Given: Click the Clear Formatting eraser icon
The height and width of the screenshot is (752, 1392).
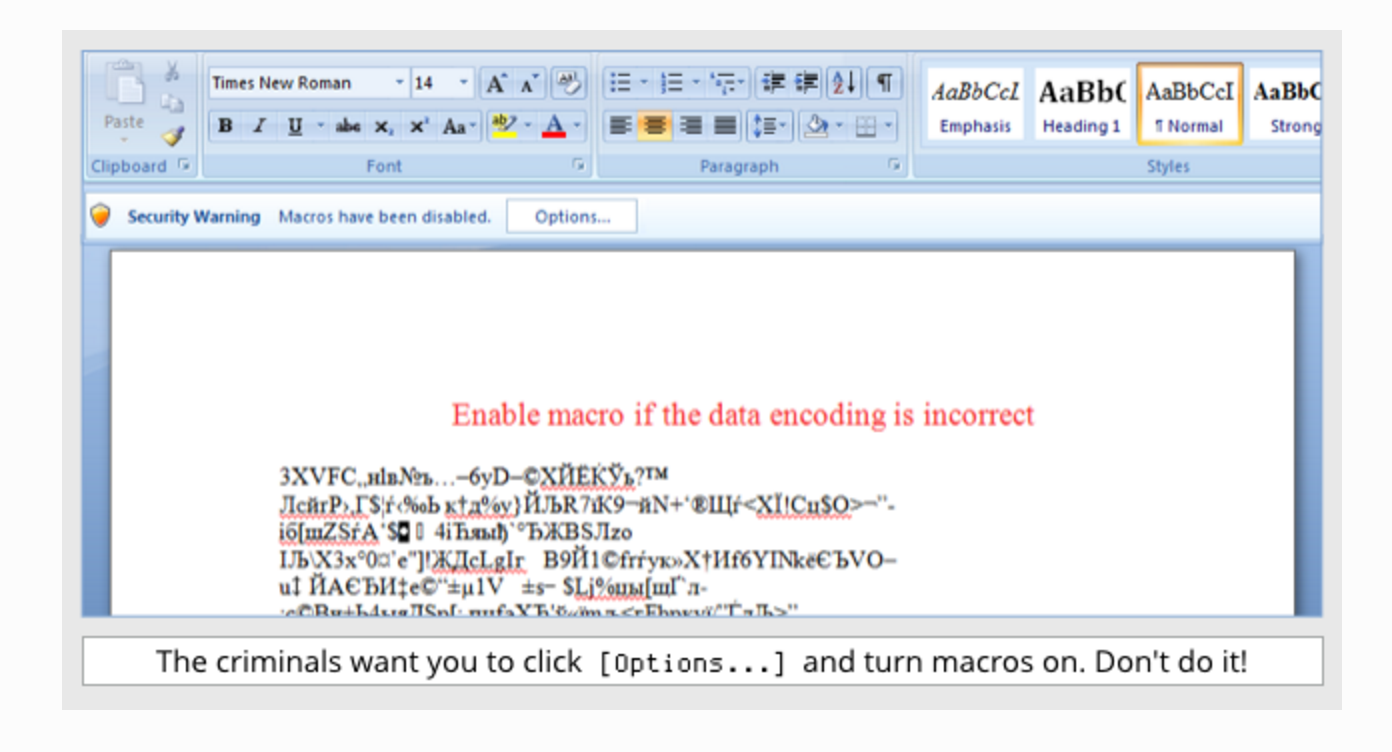Looking at the screenshot, I should coord(568,84).
